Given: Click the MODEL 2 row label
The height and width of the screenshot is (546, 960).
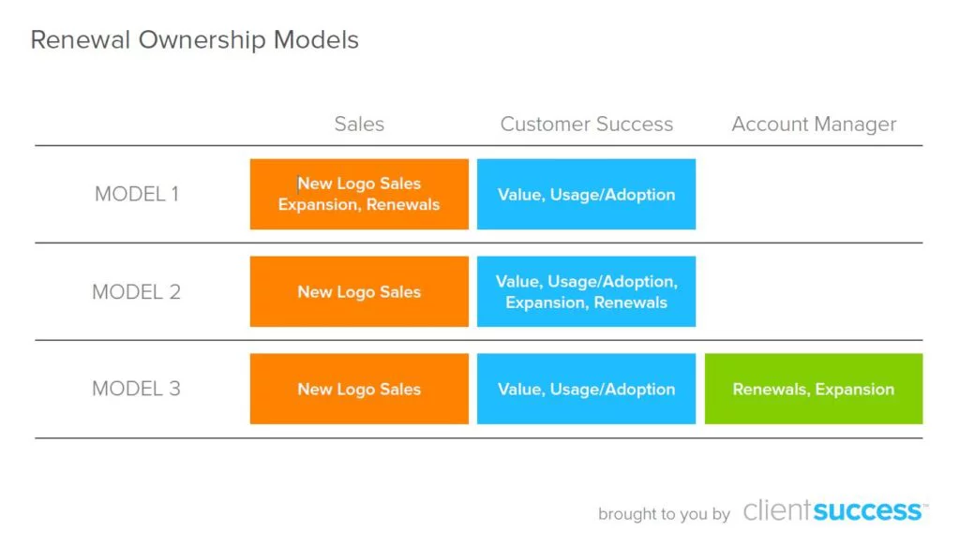Looking at the screenshot, I should (x=137, y=292).
